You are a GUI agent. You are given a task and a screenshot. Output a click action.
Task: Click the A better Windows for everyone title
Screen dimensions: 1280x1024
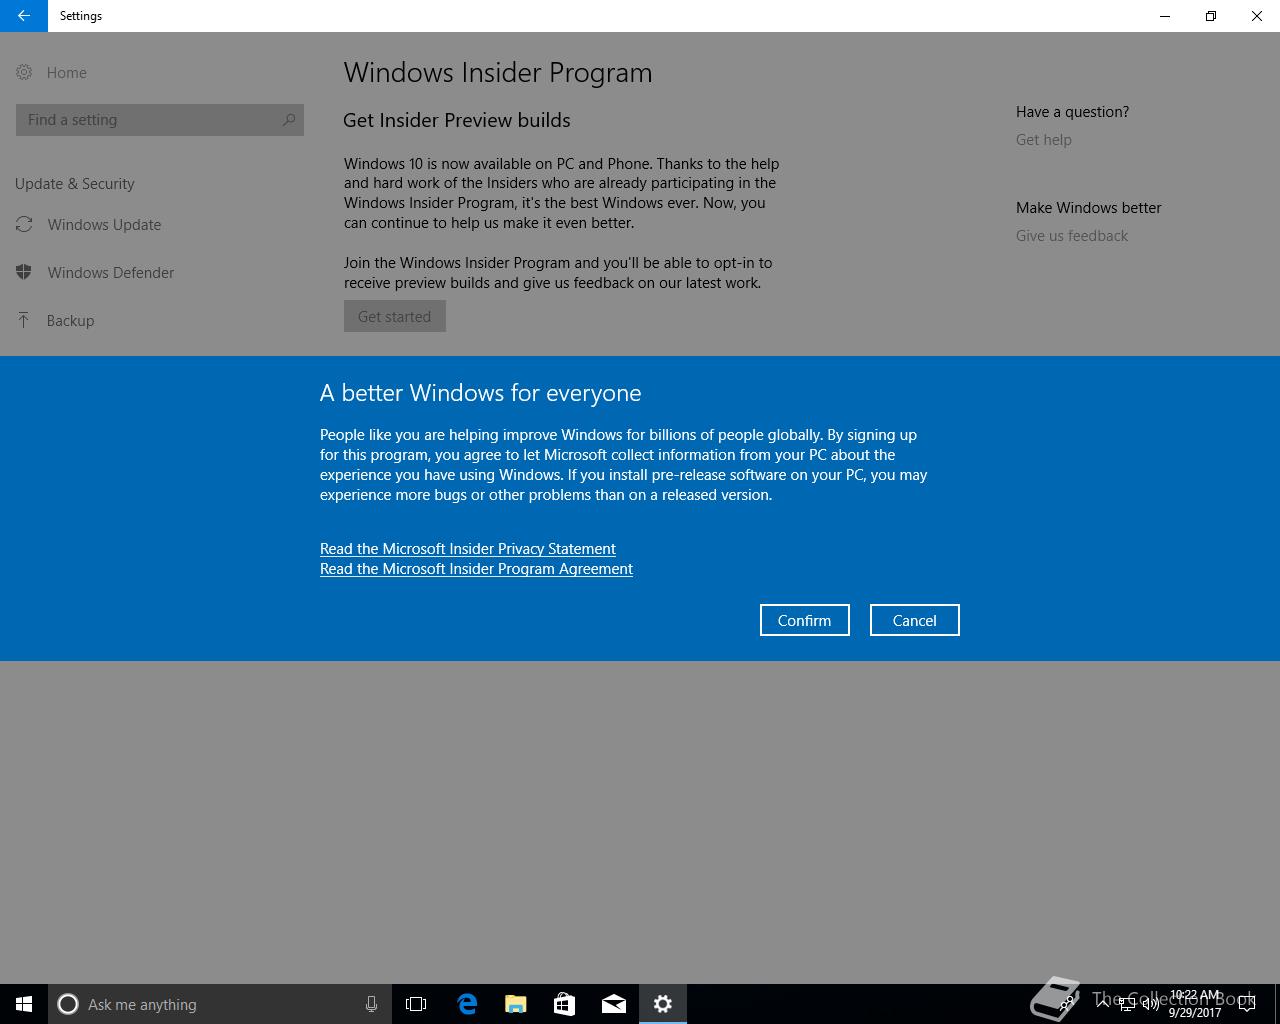(x=481, y=393)
